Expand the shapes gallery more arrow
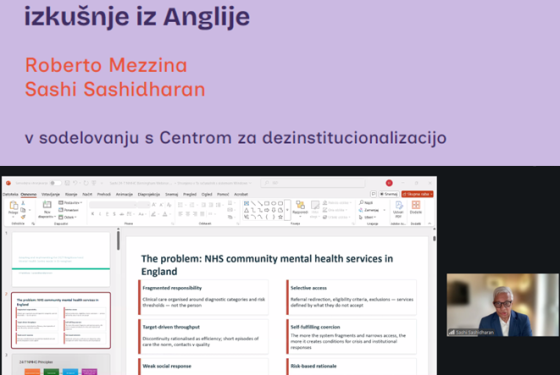560x375 pixels. (x=287, y=210)
